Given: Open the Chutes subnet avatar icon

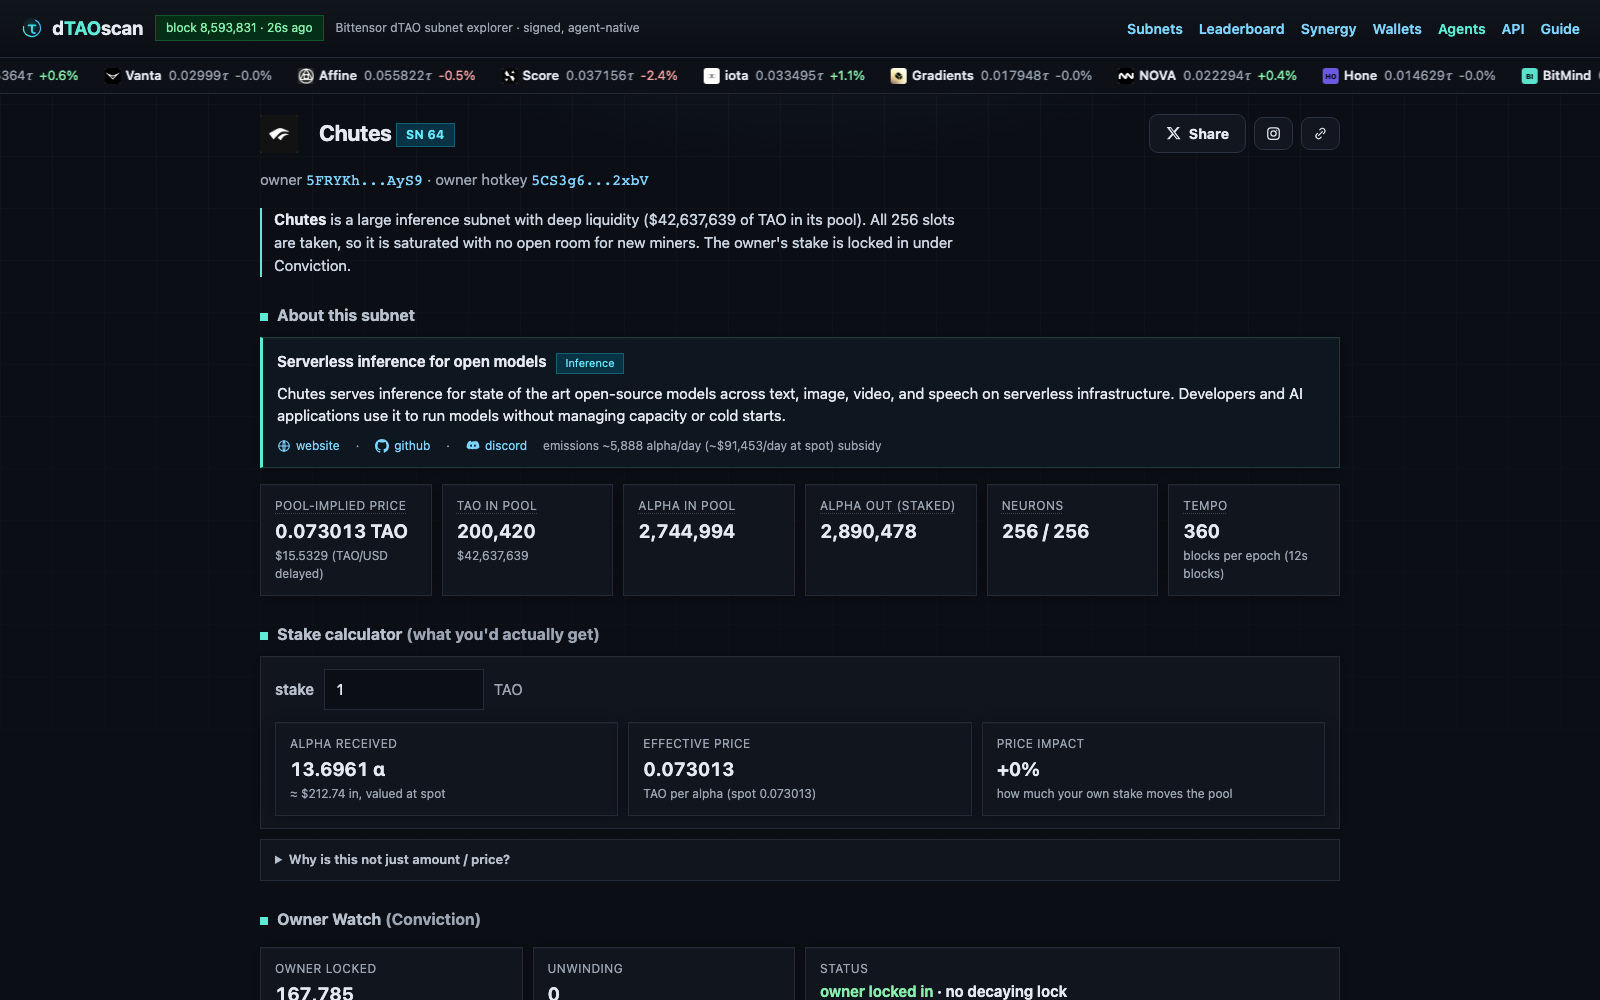Looking at the screenshot, I should (279, 134).
